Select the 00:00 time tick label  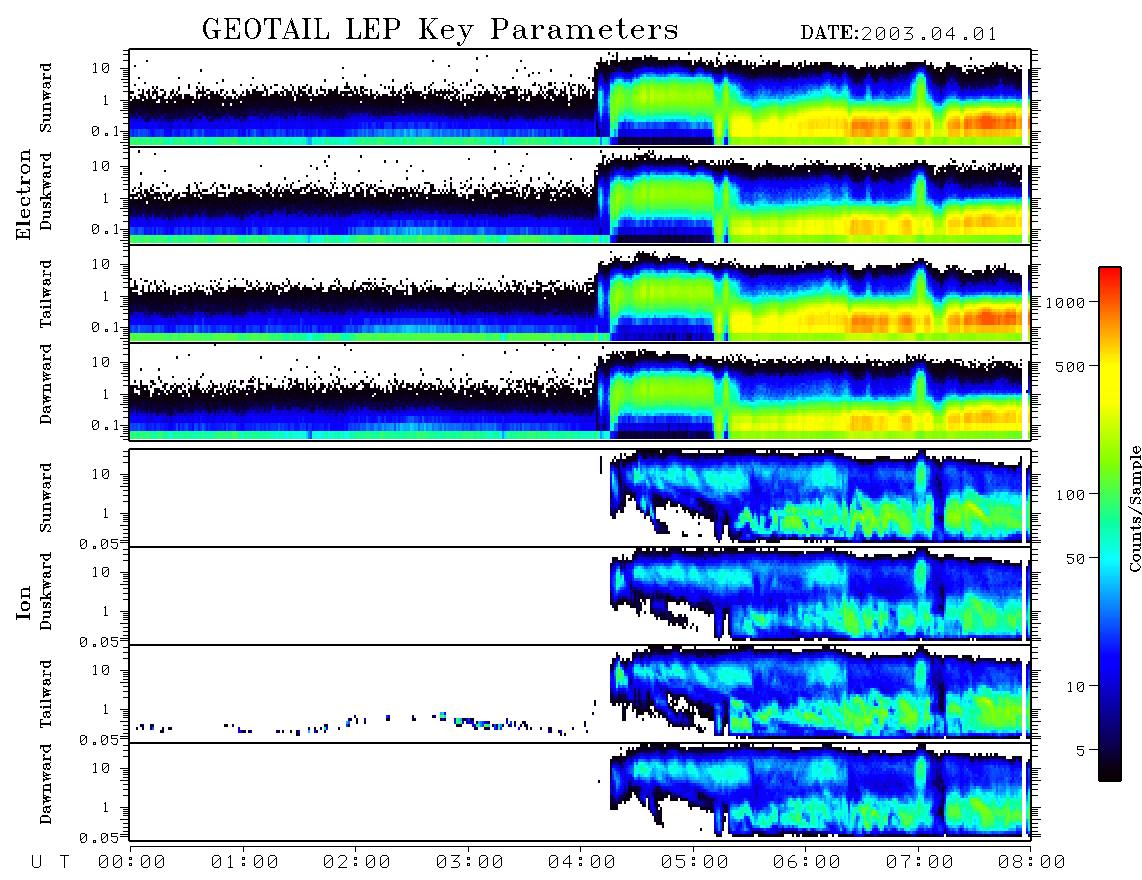[x=132, y=862]
